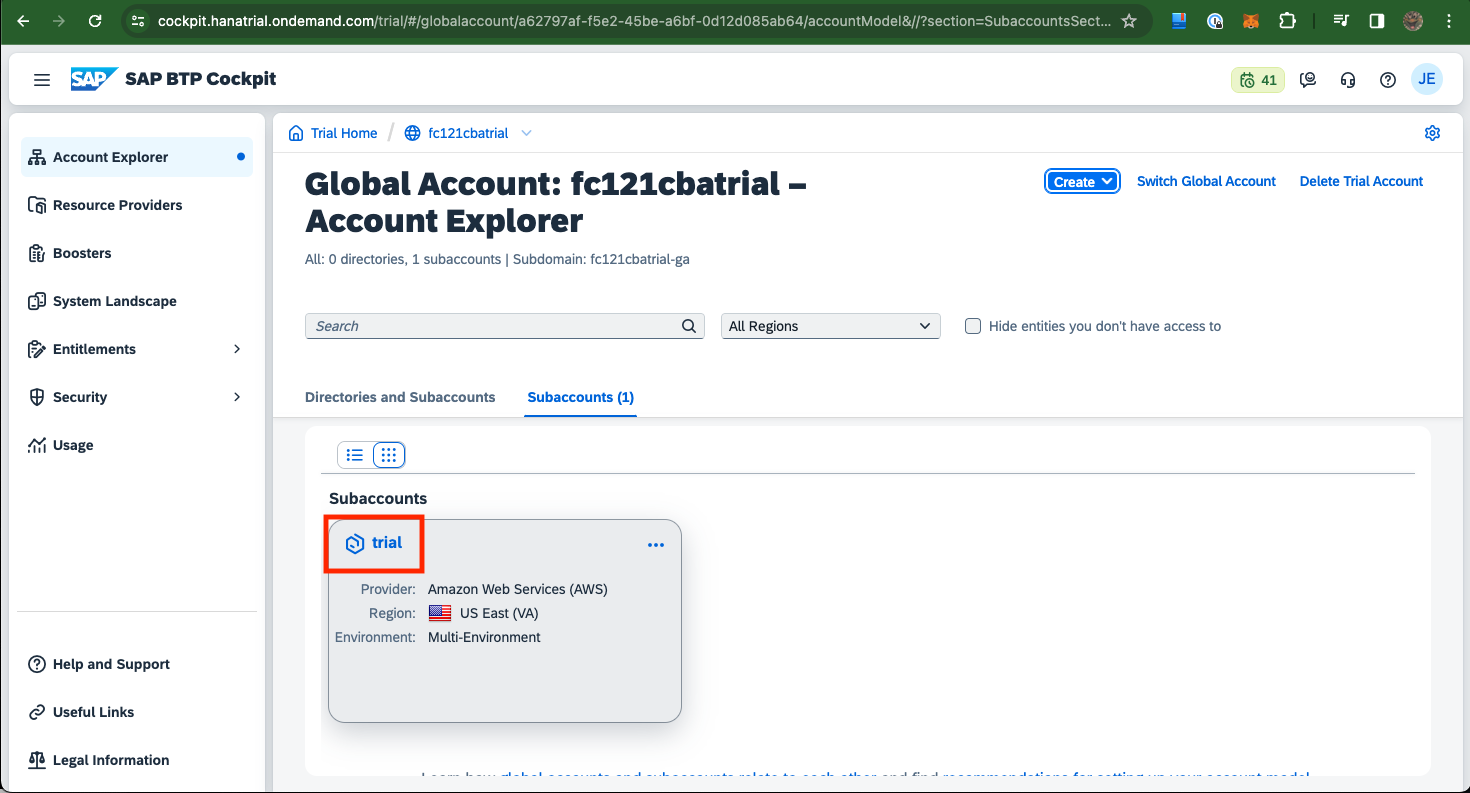Switch to Subaccounts (1) tab
Viewport: 1470px width, 793px height.
pos(581,397)
